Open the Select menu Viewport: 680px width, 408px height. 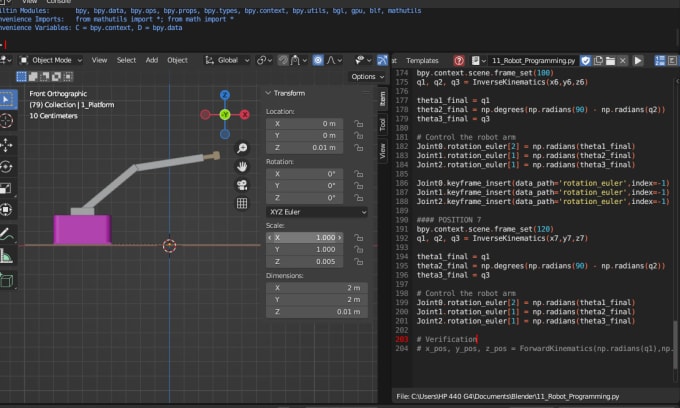click(126, 60)
